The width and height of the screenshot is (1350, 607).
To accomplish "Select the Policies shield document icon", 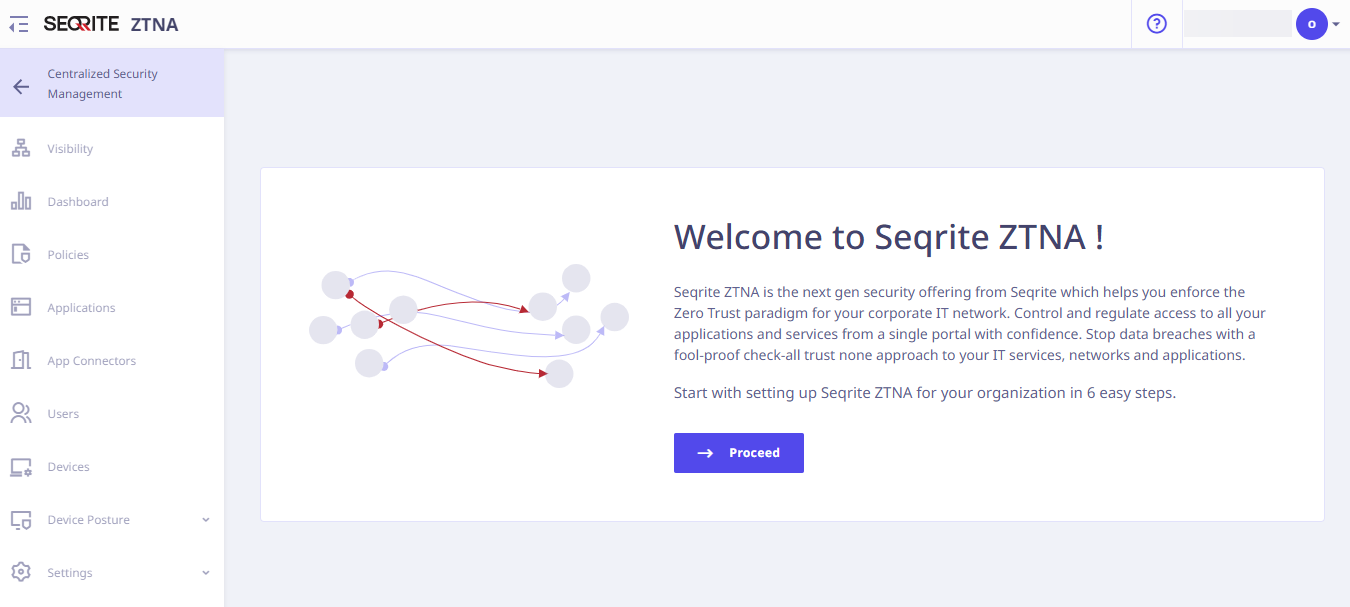I will tap(21, 255).
